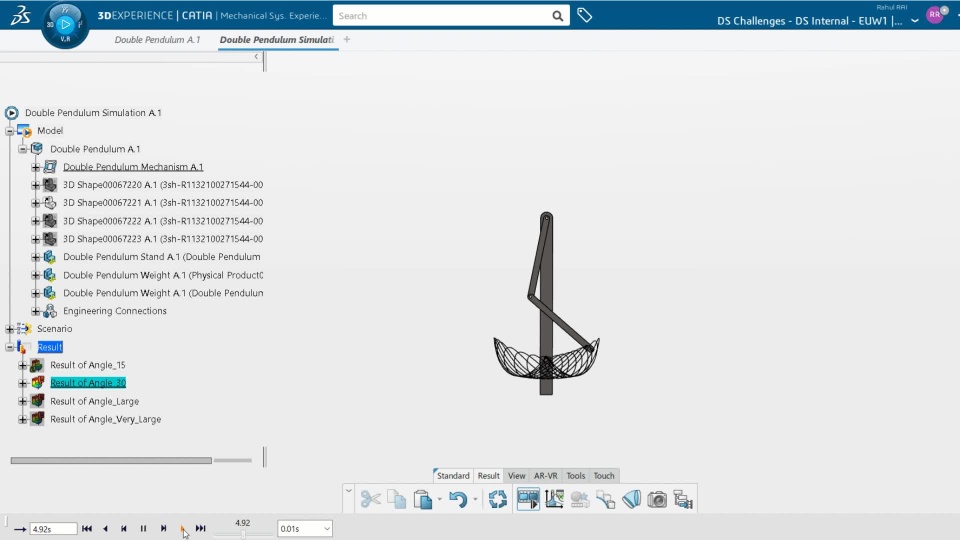Click the trace path curve icon
This screenshot has width=960, height=540.
606,500
